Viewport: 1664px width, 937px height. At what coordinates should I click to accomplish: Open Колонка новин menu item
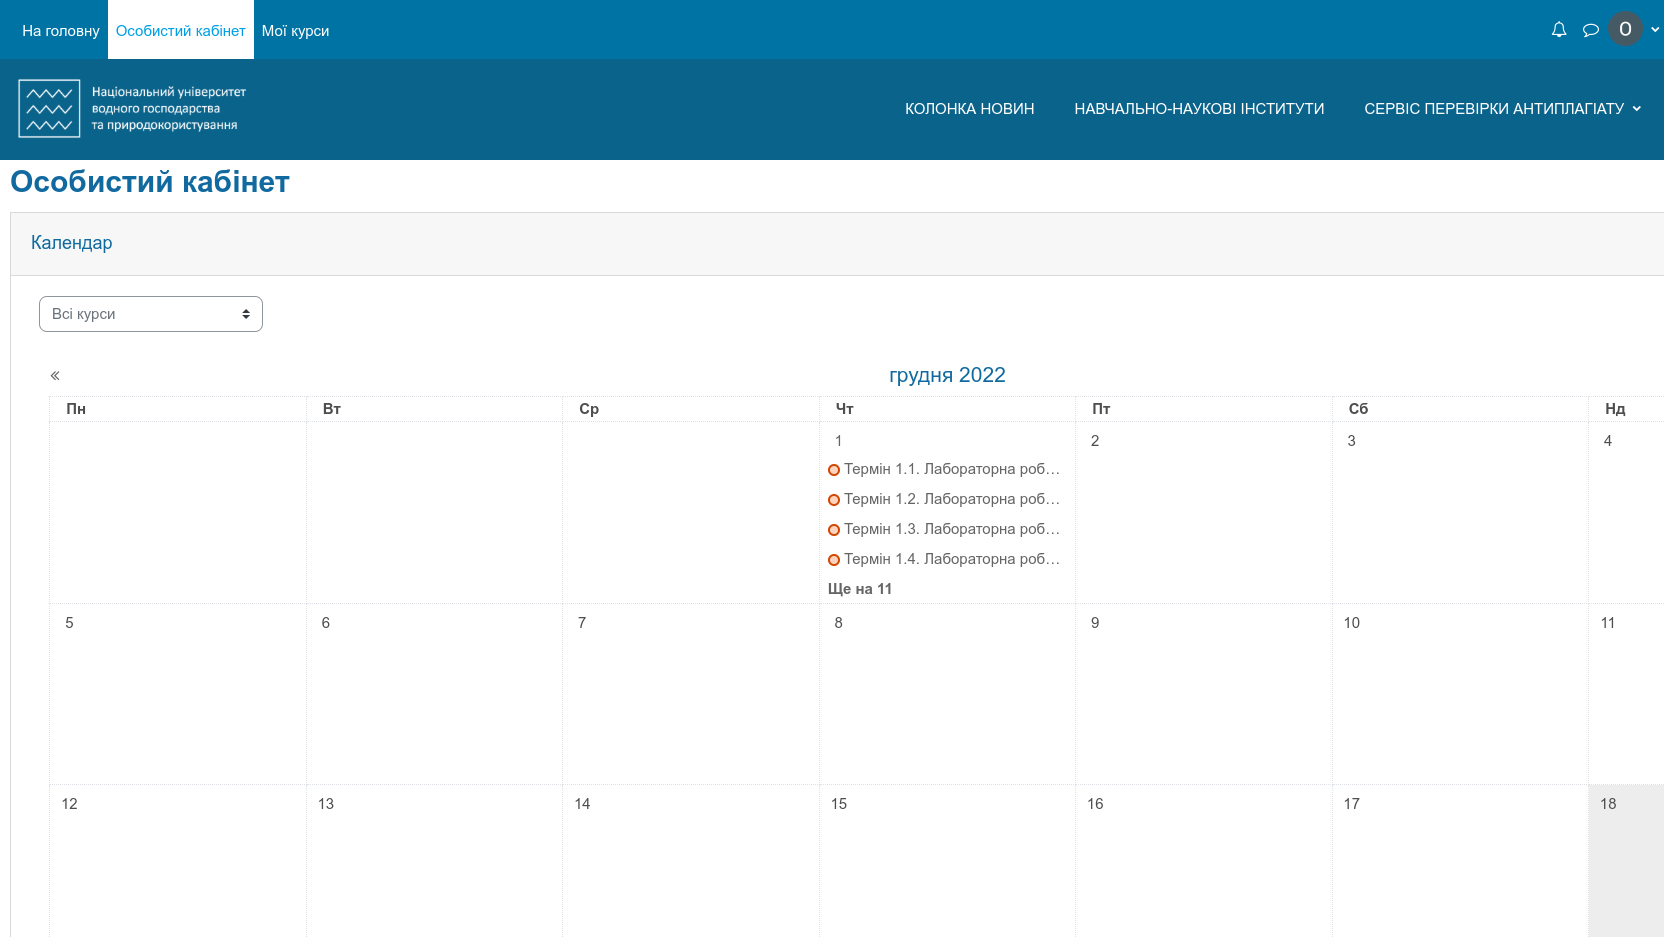click(x=969, y=109)
